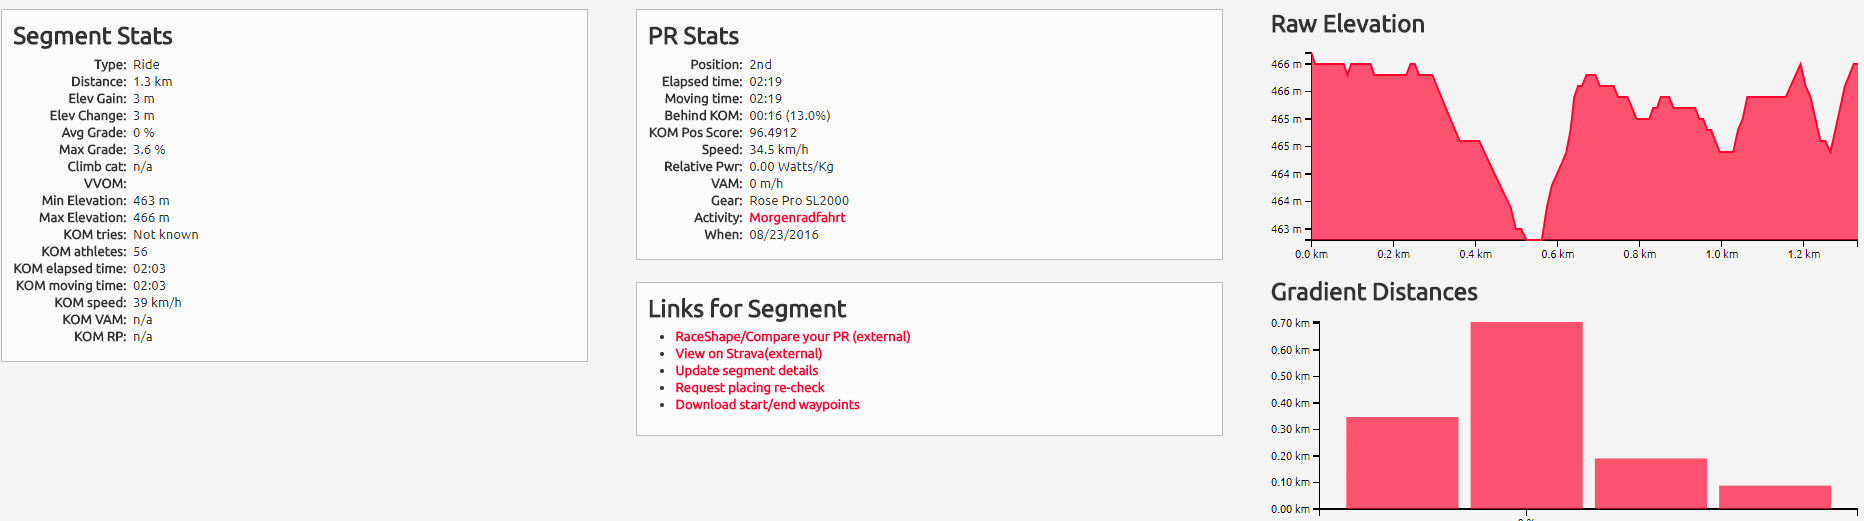The image size is (1864, 521).
Task: Click the Gradient Distances chart title
Action: pyautogui.click(x=1373, y=292)
